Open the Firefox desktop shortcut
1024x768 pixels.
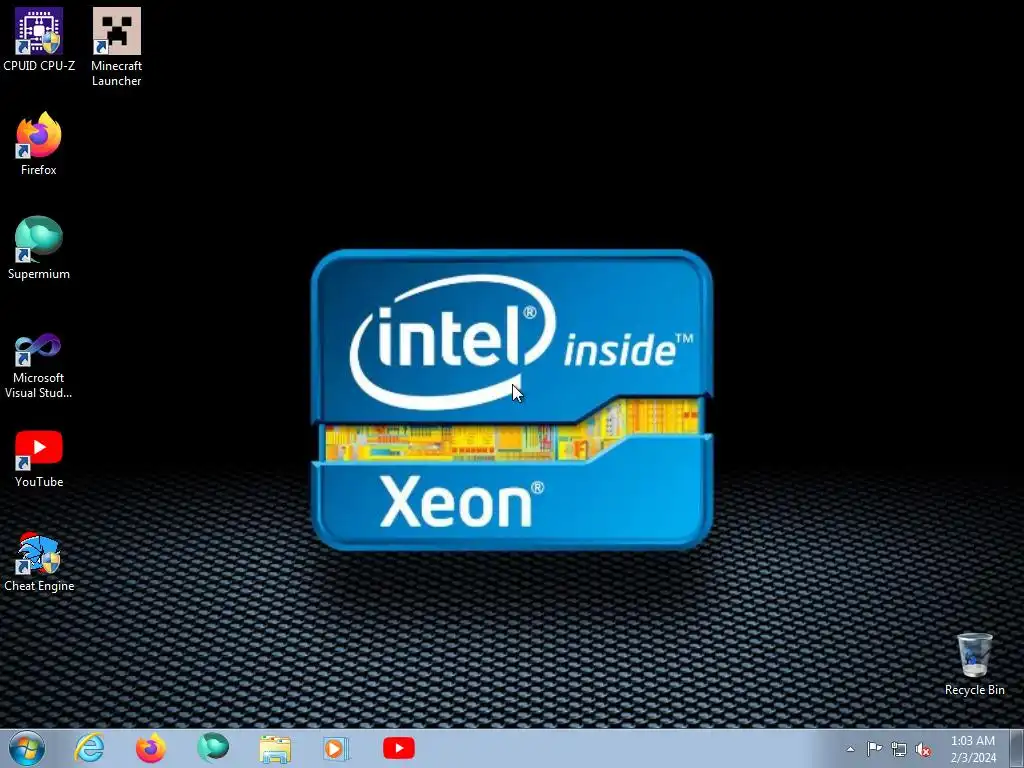39,144
